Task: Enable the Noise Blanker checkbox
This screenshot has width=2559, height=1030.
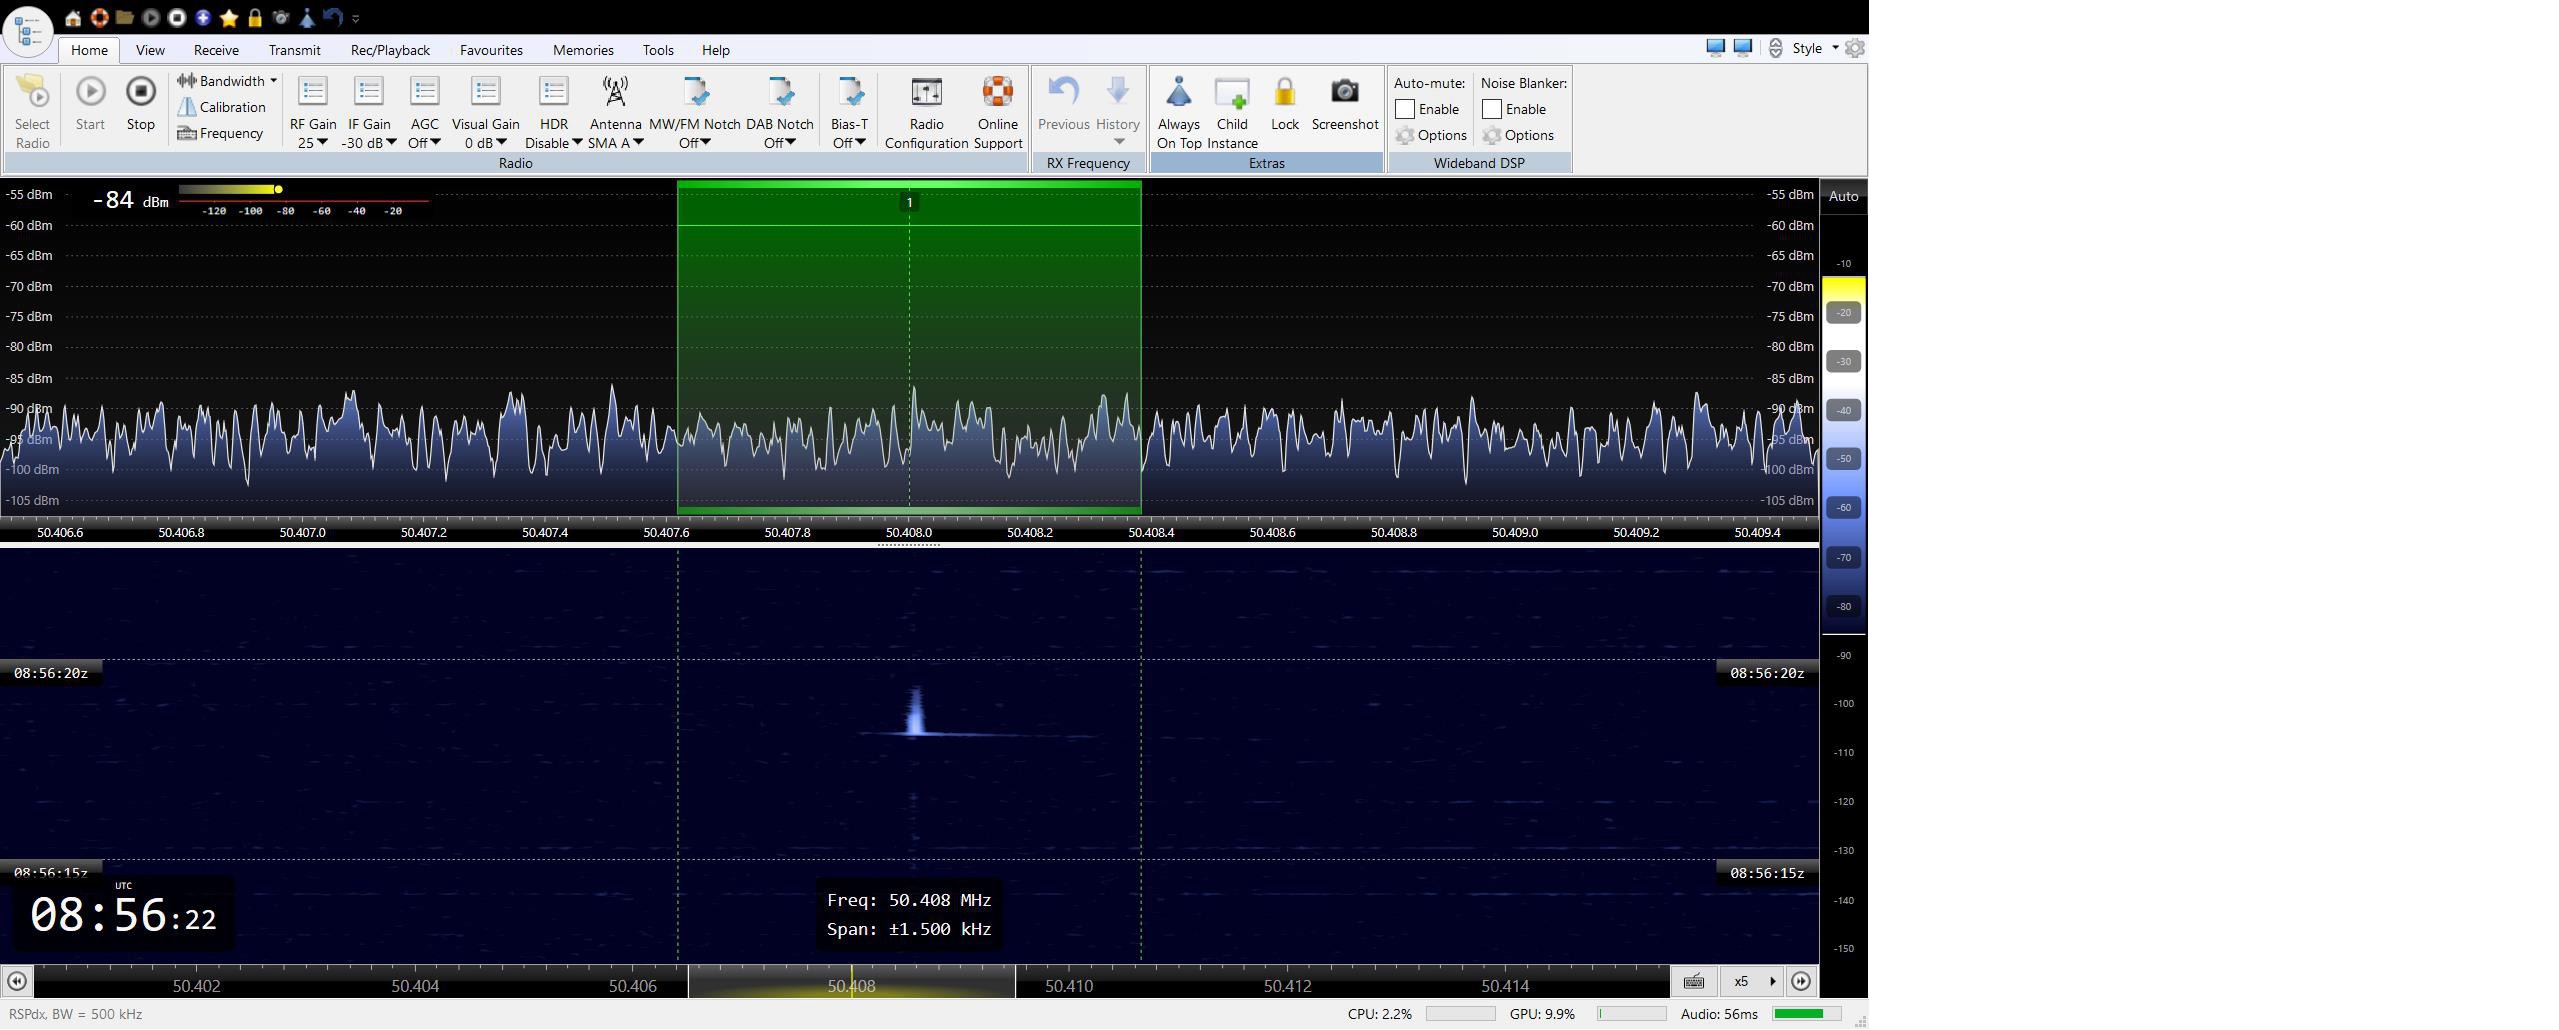Action: (x=1492, y=109)
